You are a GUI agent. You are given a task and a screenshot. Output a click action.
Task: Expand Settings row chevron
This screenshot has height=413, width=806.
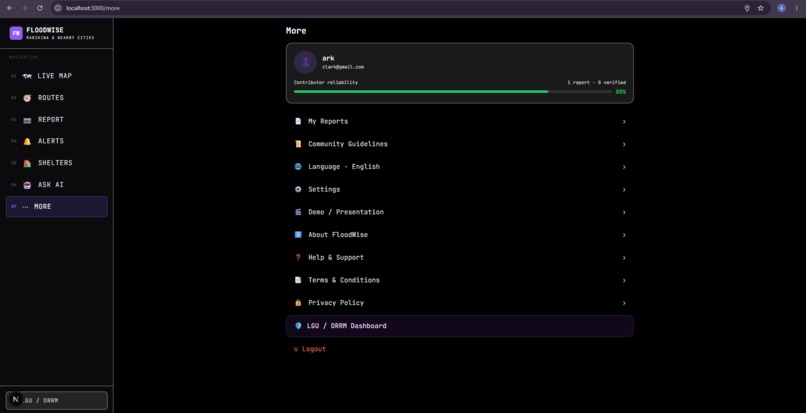point(624,190)
